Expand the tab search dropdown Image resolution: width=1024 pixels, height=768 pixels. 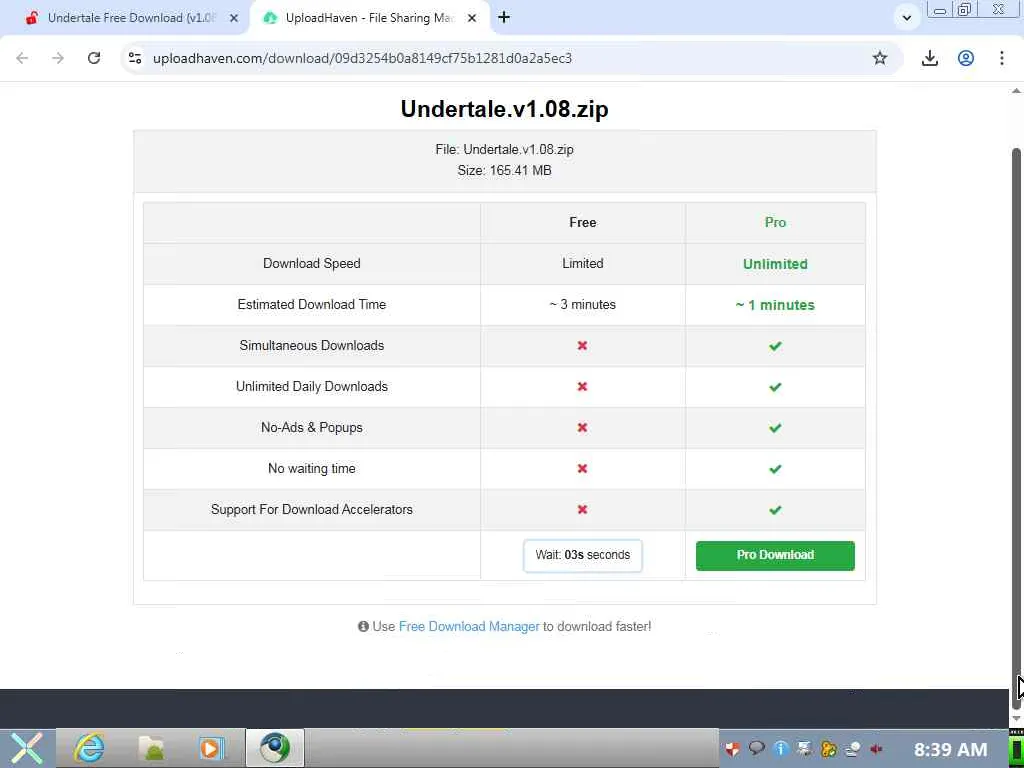click(906, 18)
